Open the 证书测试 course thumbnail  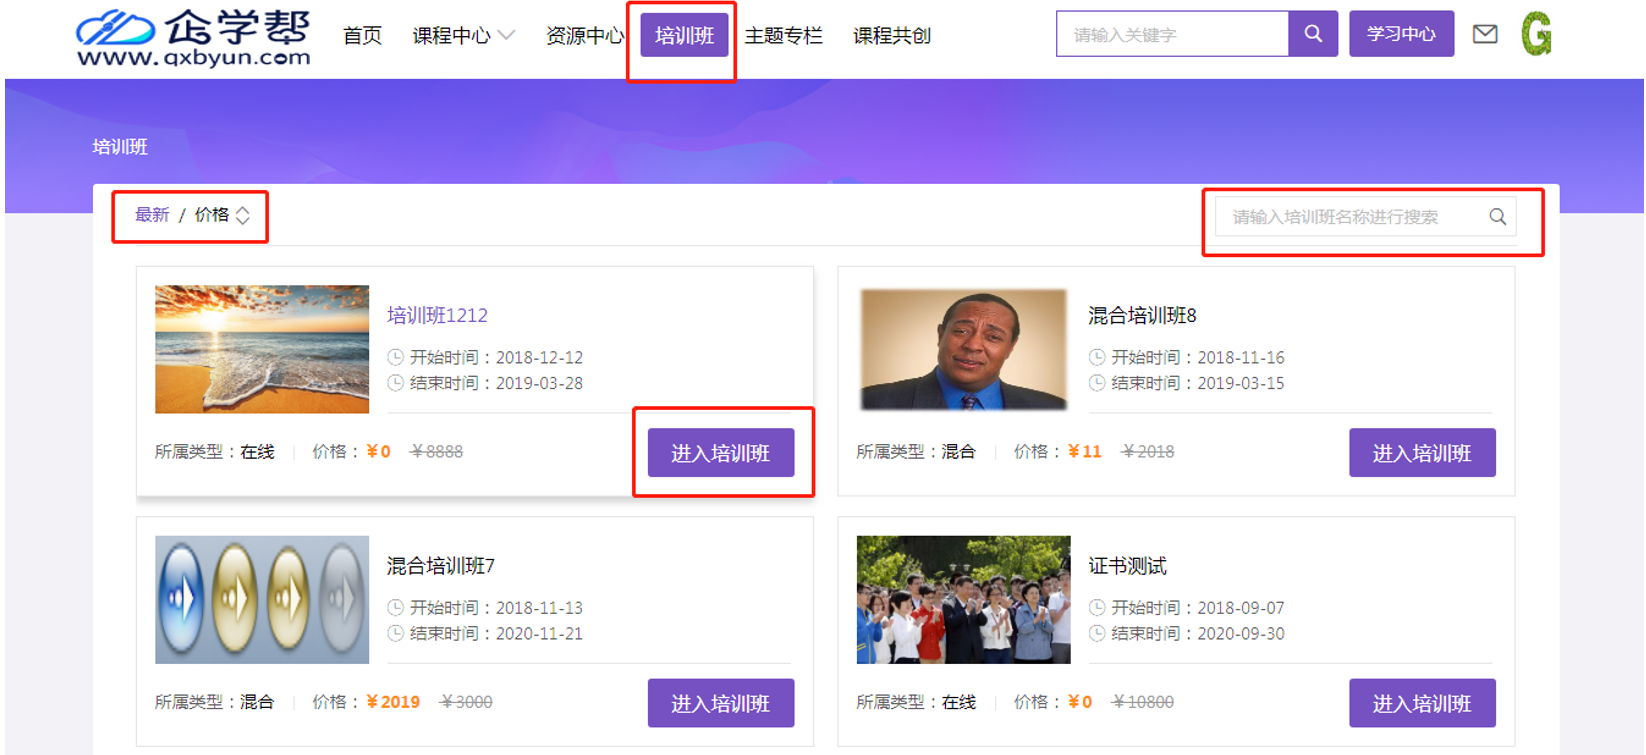(963, 600)
